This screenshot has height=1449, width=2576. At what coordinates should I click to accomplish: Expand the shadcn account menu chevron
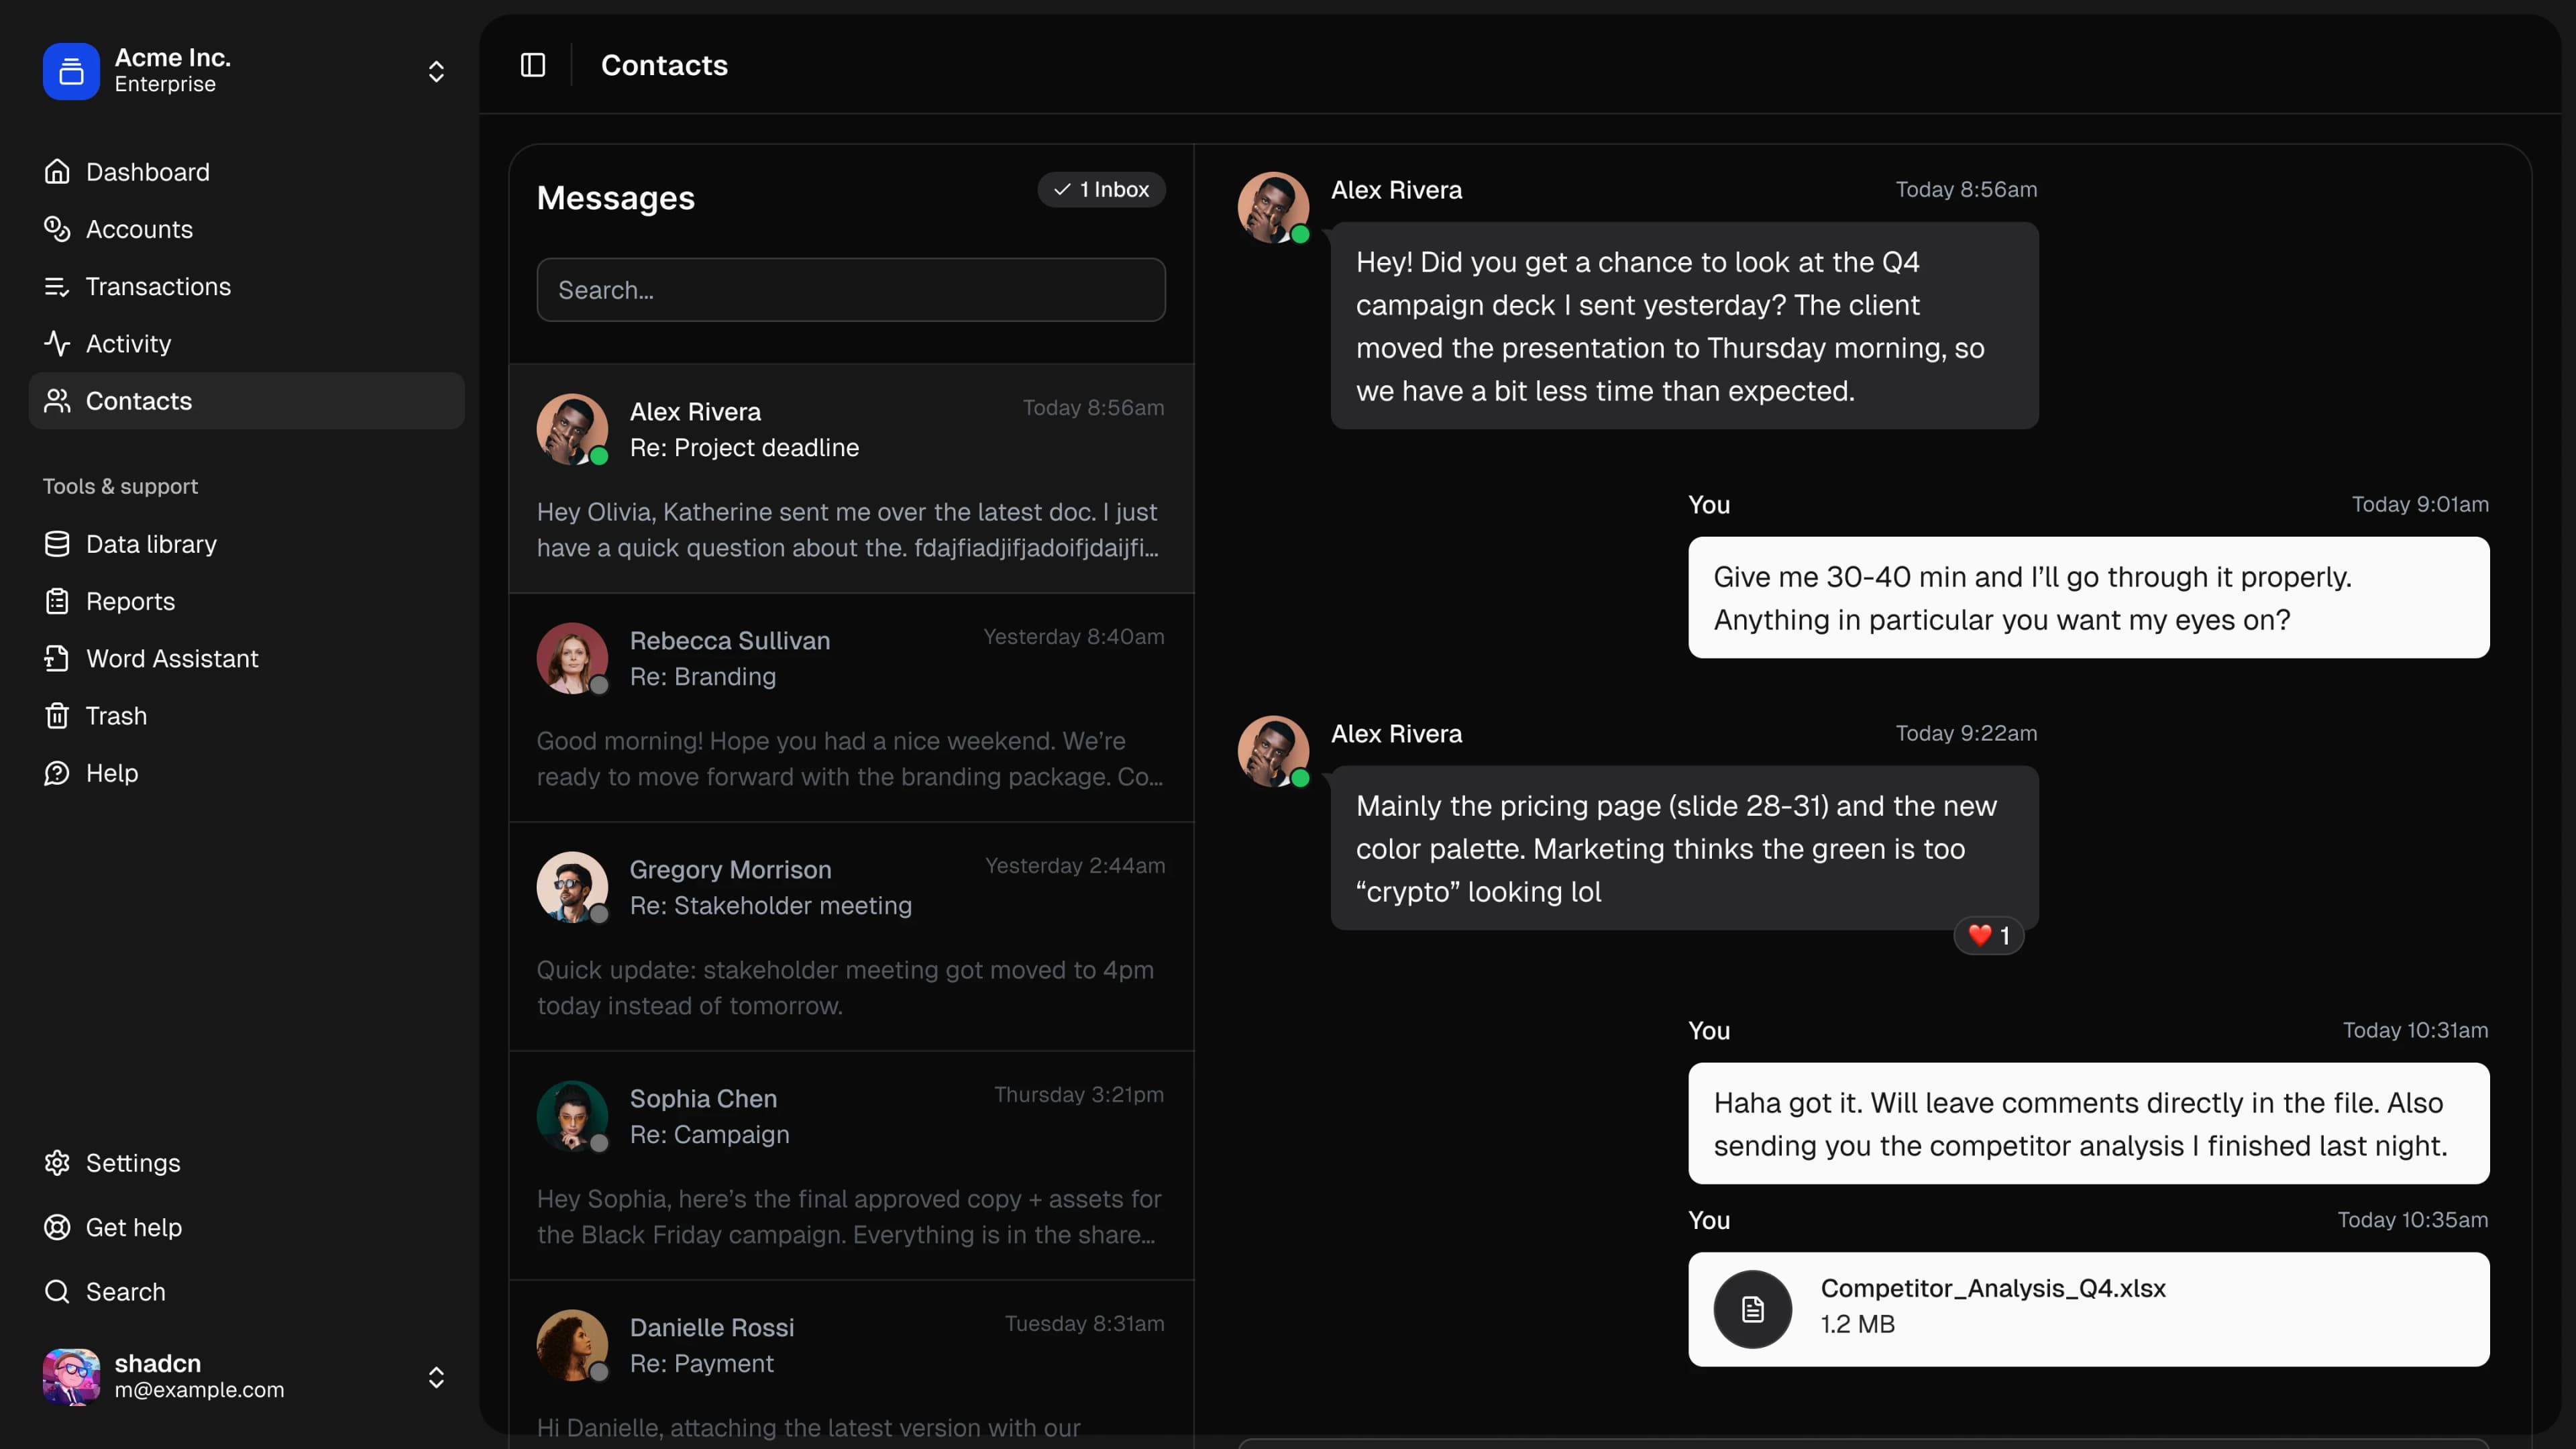pos(437,1377)
